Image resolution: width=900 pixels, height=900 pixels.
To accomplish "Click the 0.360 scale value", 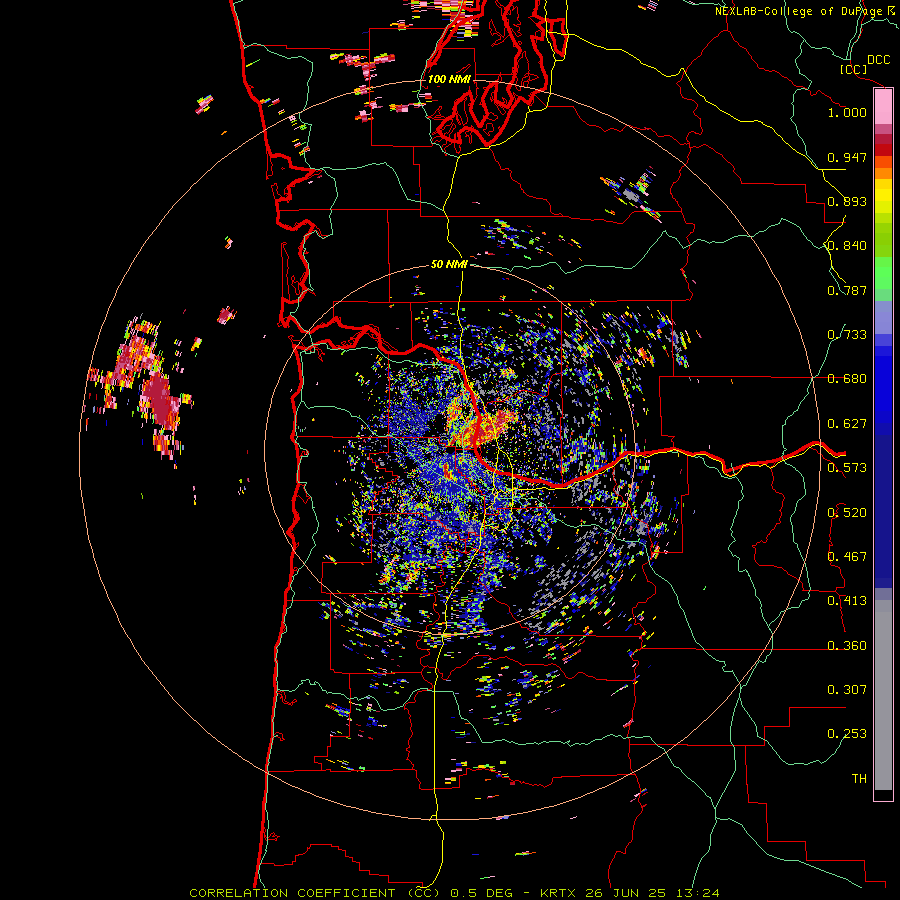I will tap(847, 646).
